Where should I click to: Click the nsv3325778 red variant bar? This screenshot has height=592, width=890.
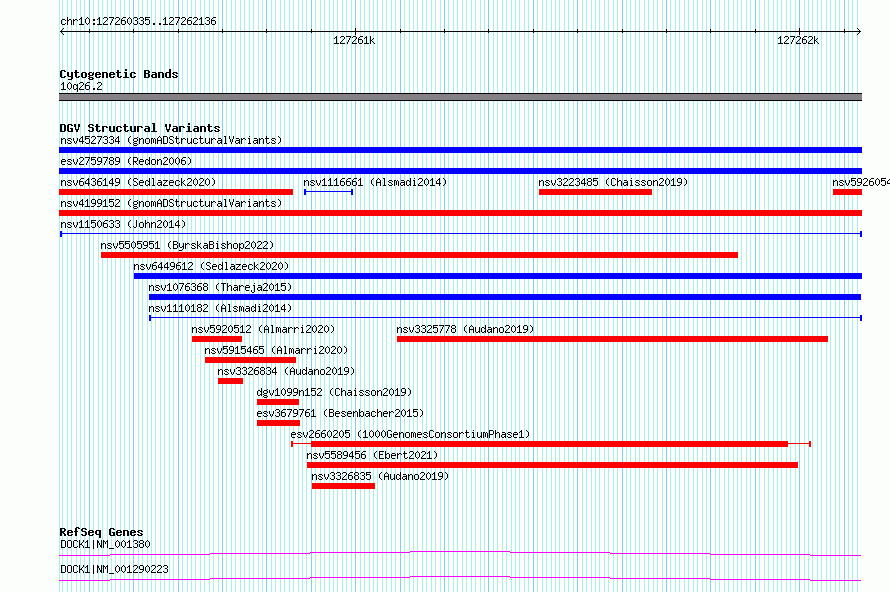[612, 339]
